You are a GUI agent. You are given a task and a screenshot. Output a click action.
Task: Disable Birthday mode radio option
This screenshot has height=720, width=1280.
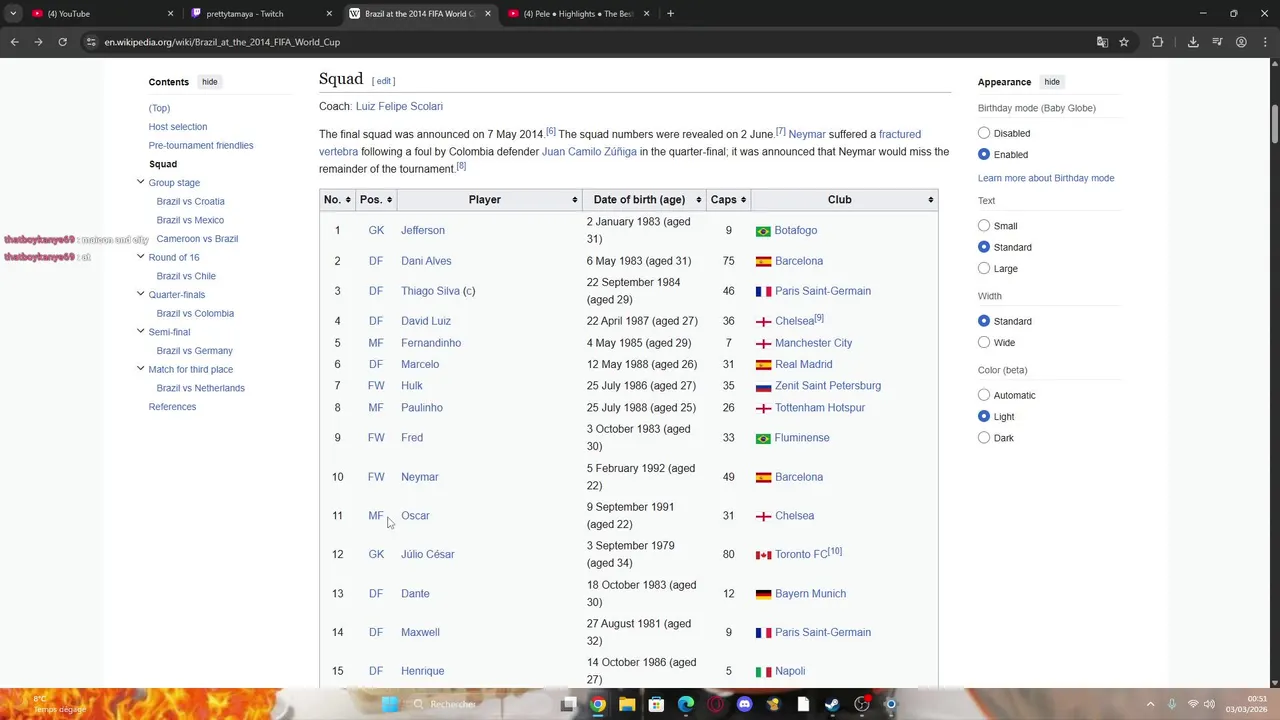click(x=984, y=133)
